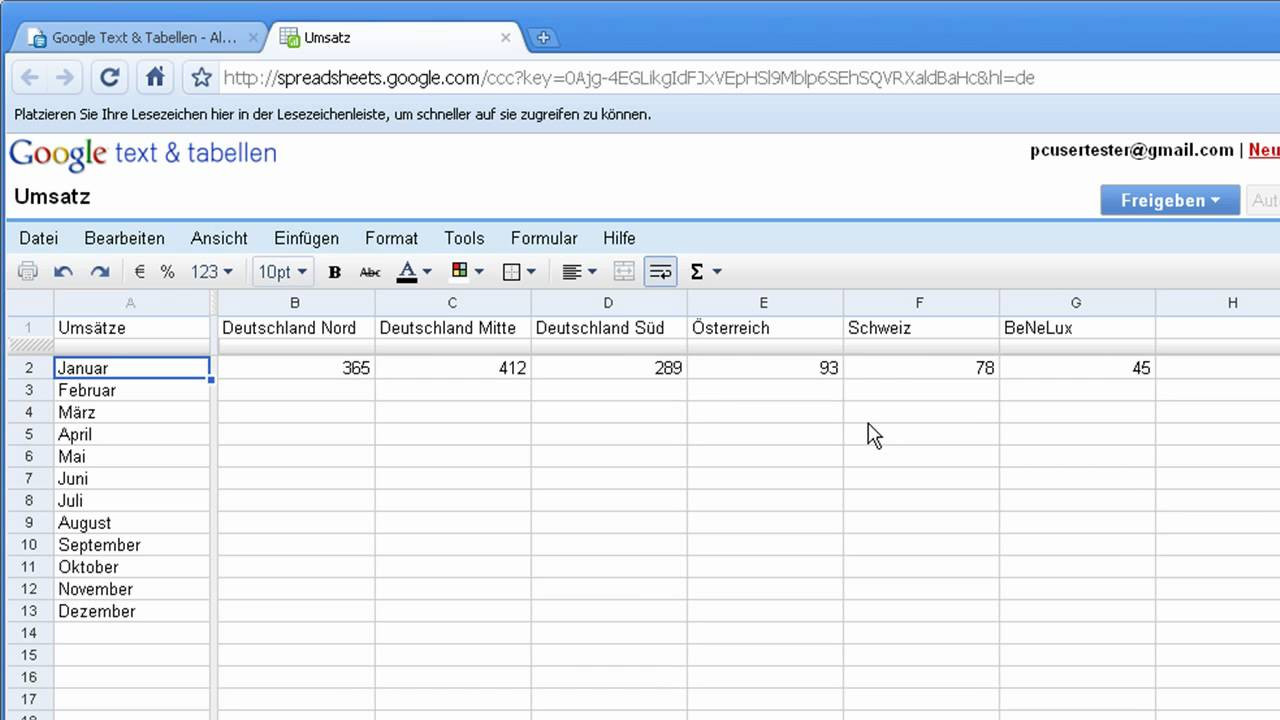Image resolution: width=1280 pixels, height=720 pixels.
Task: Click the Freigeben share button
Action: [1170, 200]
